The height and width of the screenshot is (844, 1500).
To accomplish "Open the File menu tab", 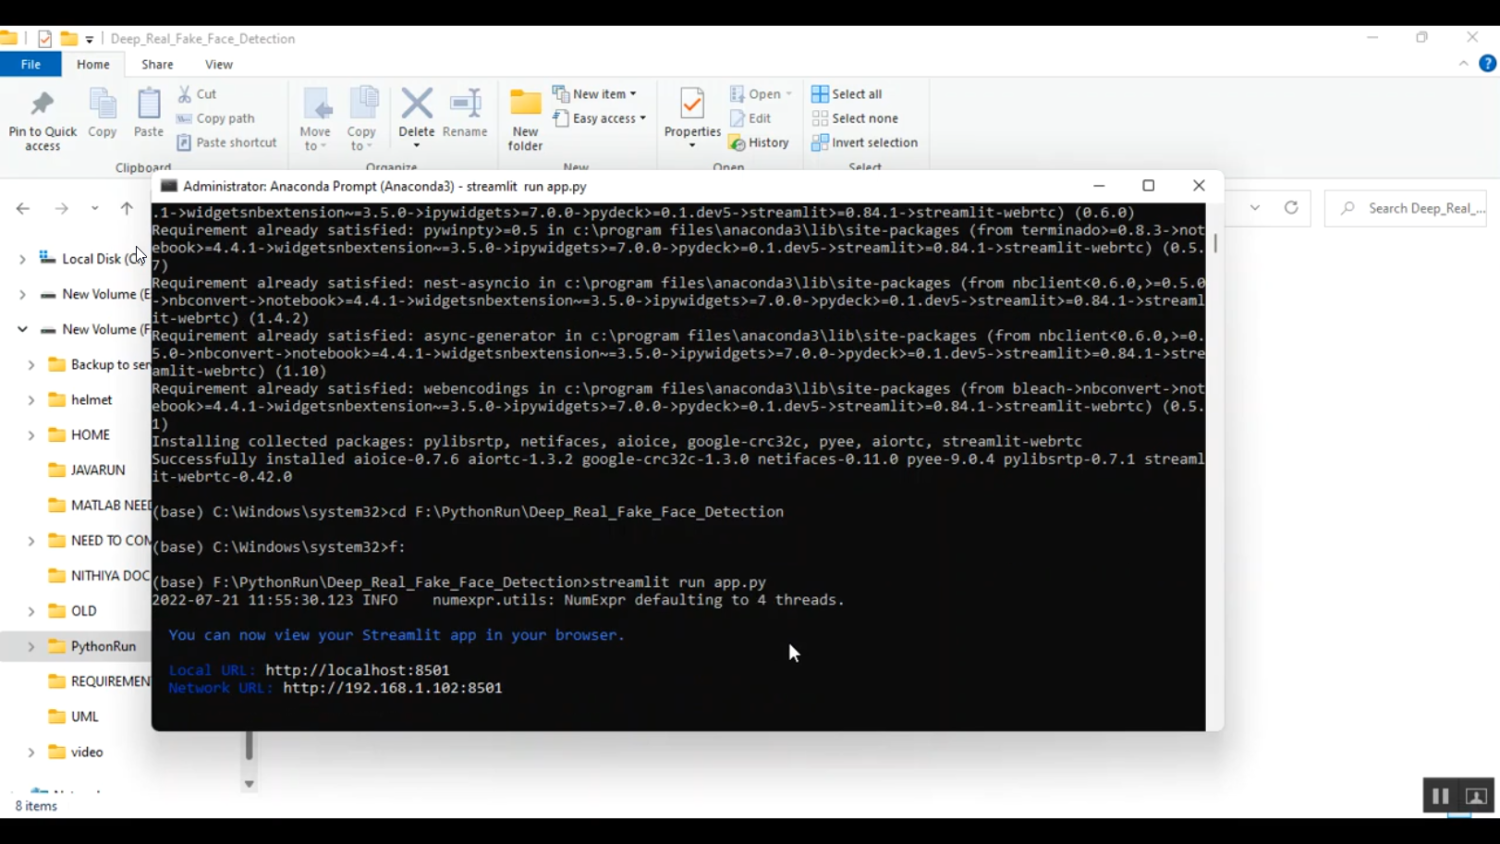I will tap(31, 64).
